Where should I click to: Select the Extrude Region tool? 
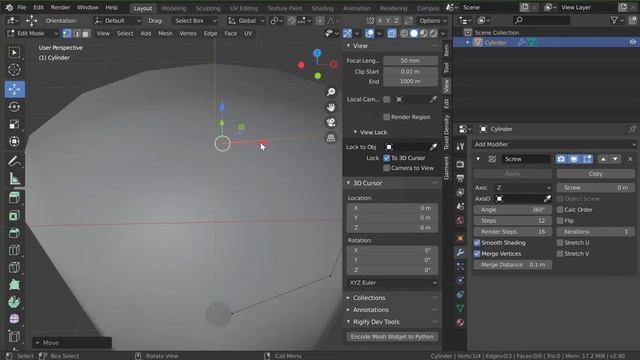(x=14, y=198)
